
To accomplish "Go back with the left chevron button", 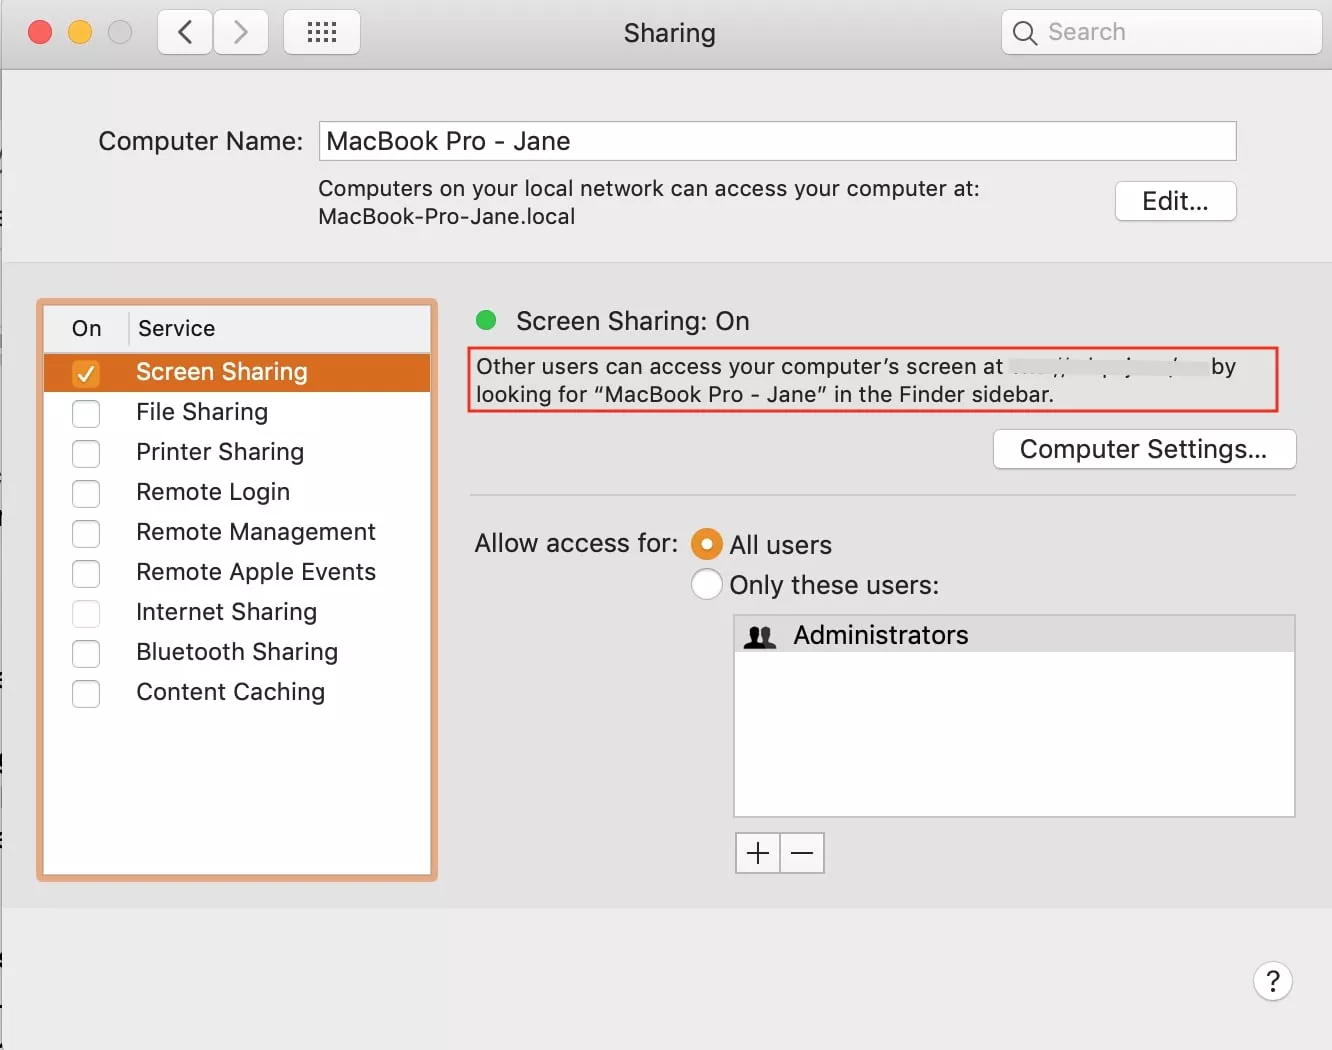I will [x=185, y=32].
